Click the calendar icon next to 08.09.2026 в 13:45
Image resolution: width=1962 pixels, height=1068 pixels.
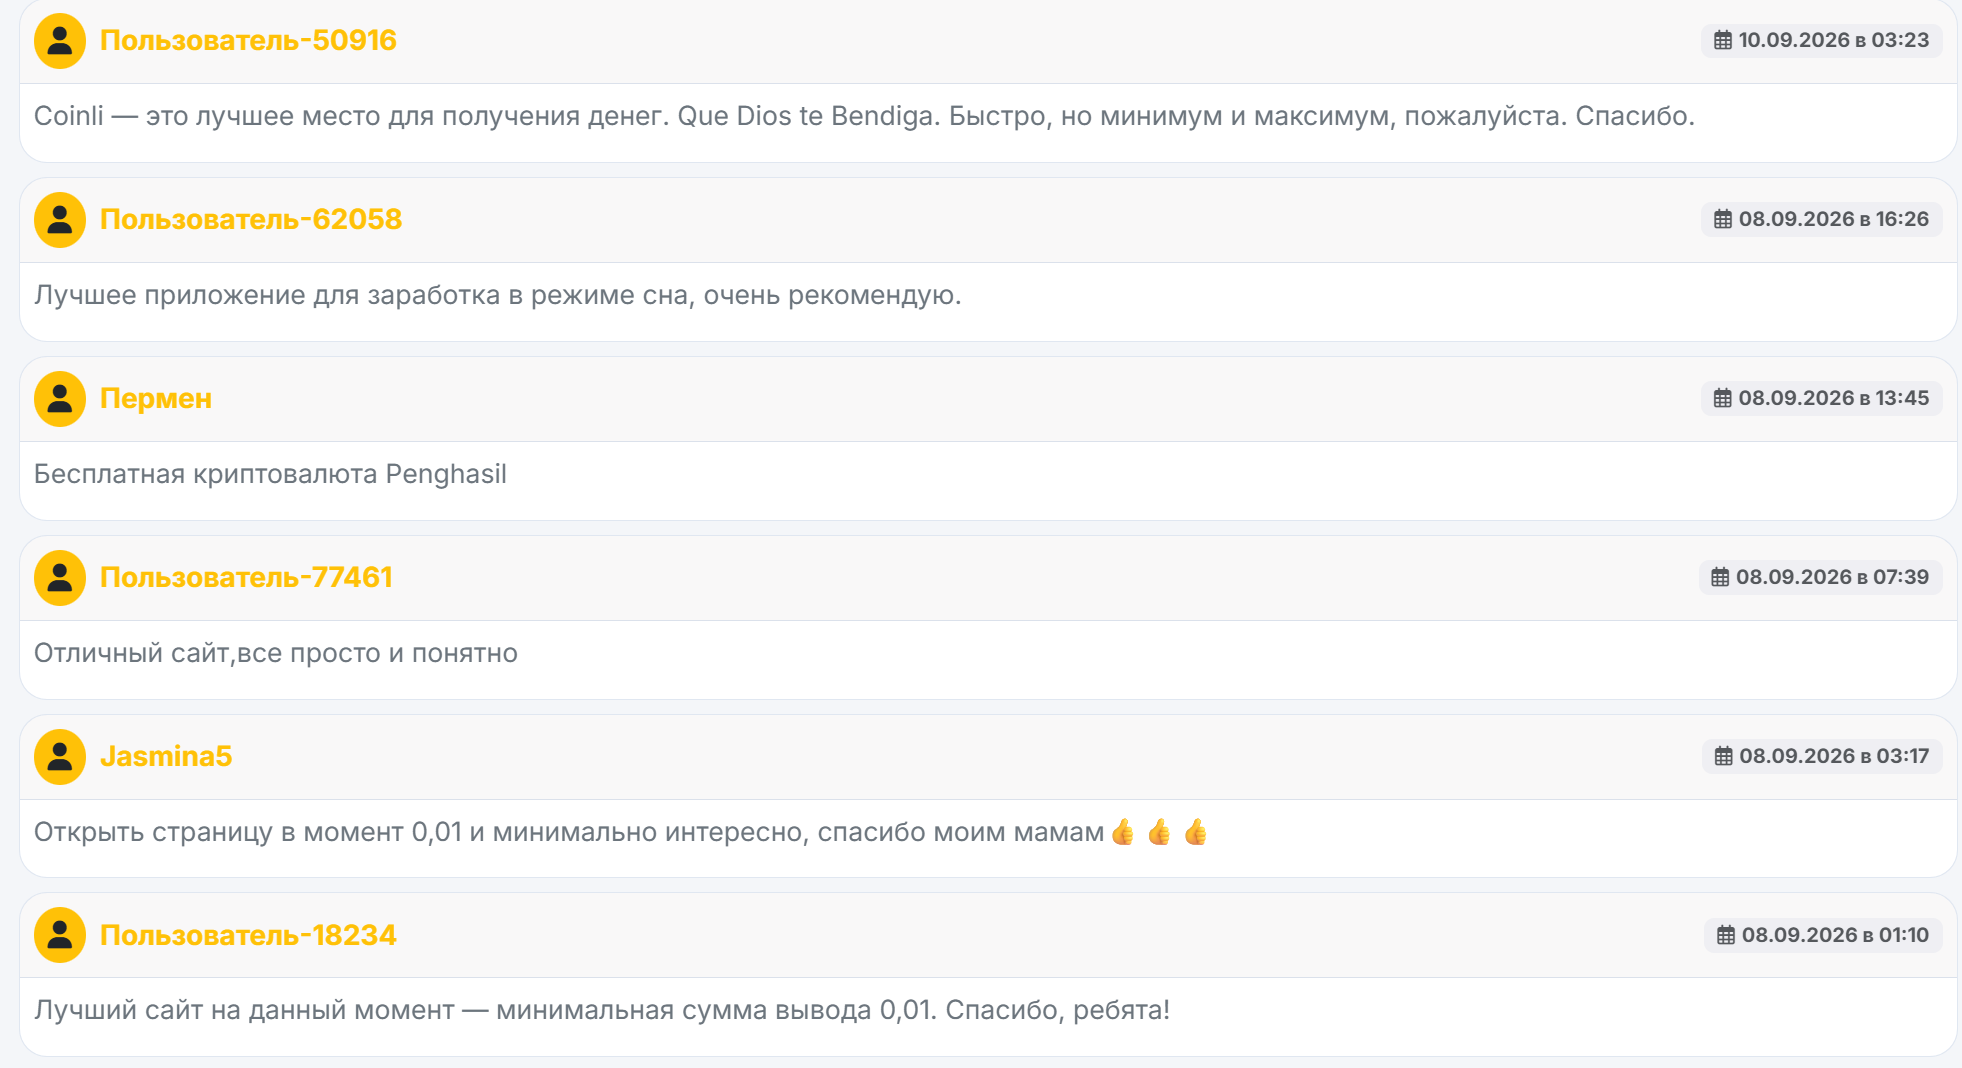(1723, 398)
